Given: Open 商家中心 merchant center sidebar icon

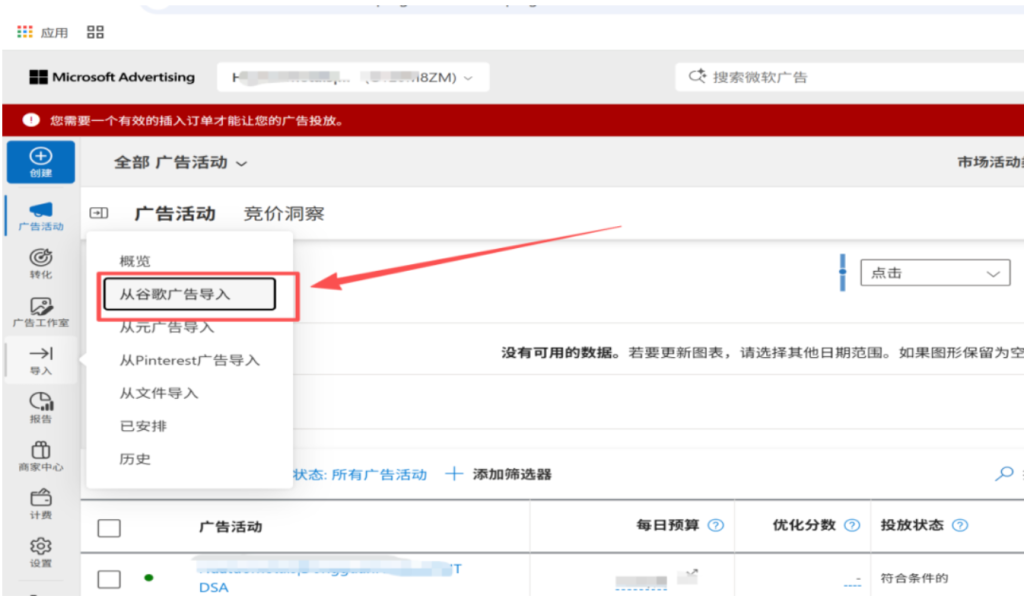Looking at the screenshot, I should (40, 456).
